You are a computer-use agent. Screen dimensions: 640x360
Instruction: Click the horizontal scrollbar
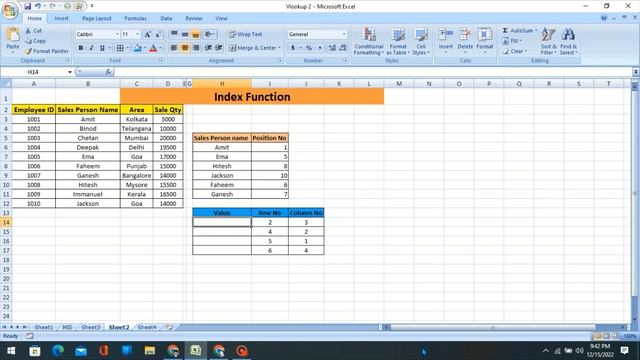[492, 327]
